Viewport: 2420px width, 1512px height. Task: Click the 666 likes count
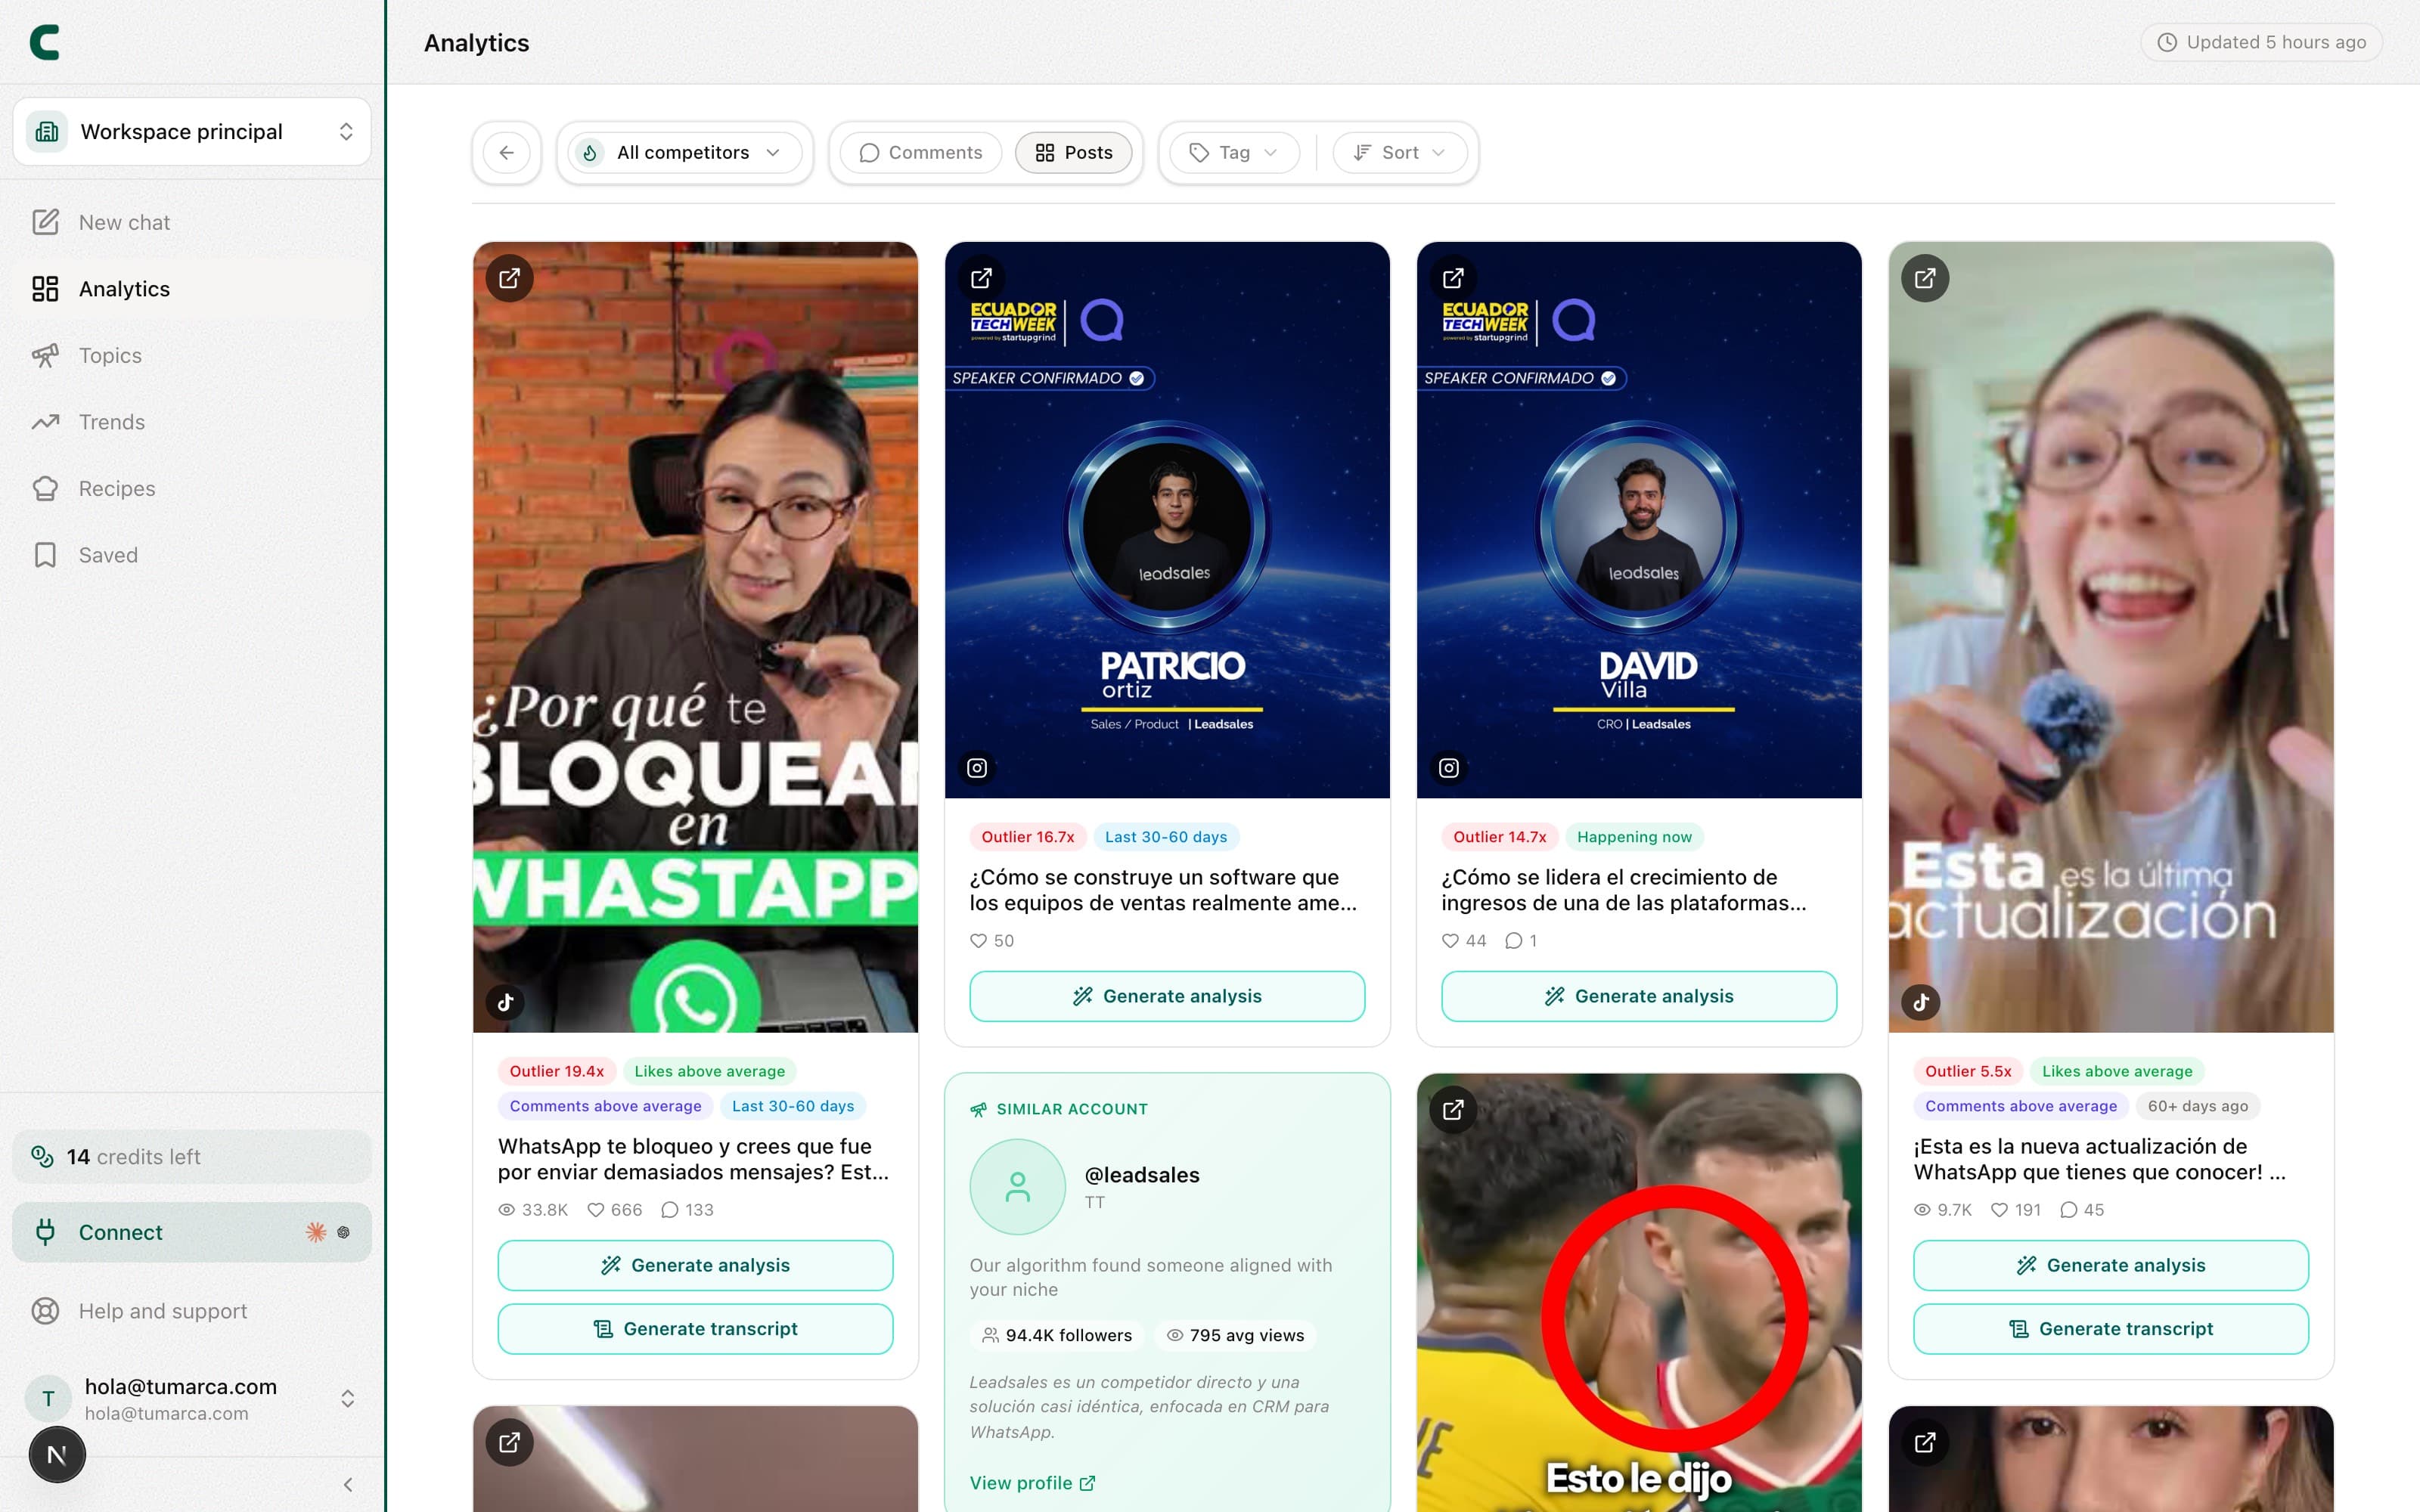point(615,1210)
